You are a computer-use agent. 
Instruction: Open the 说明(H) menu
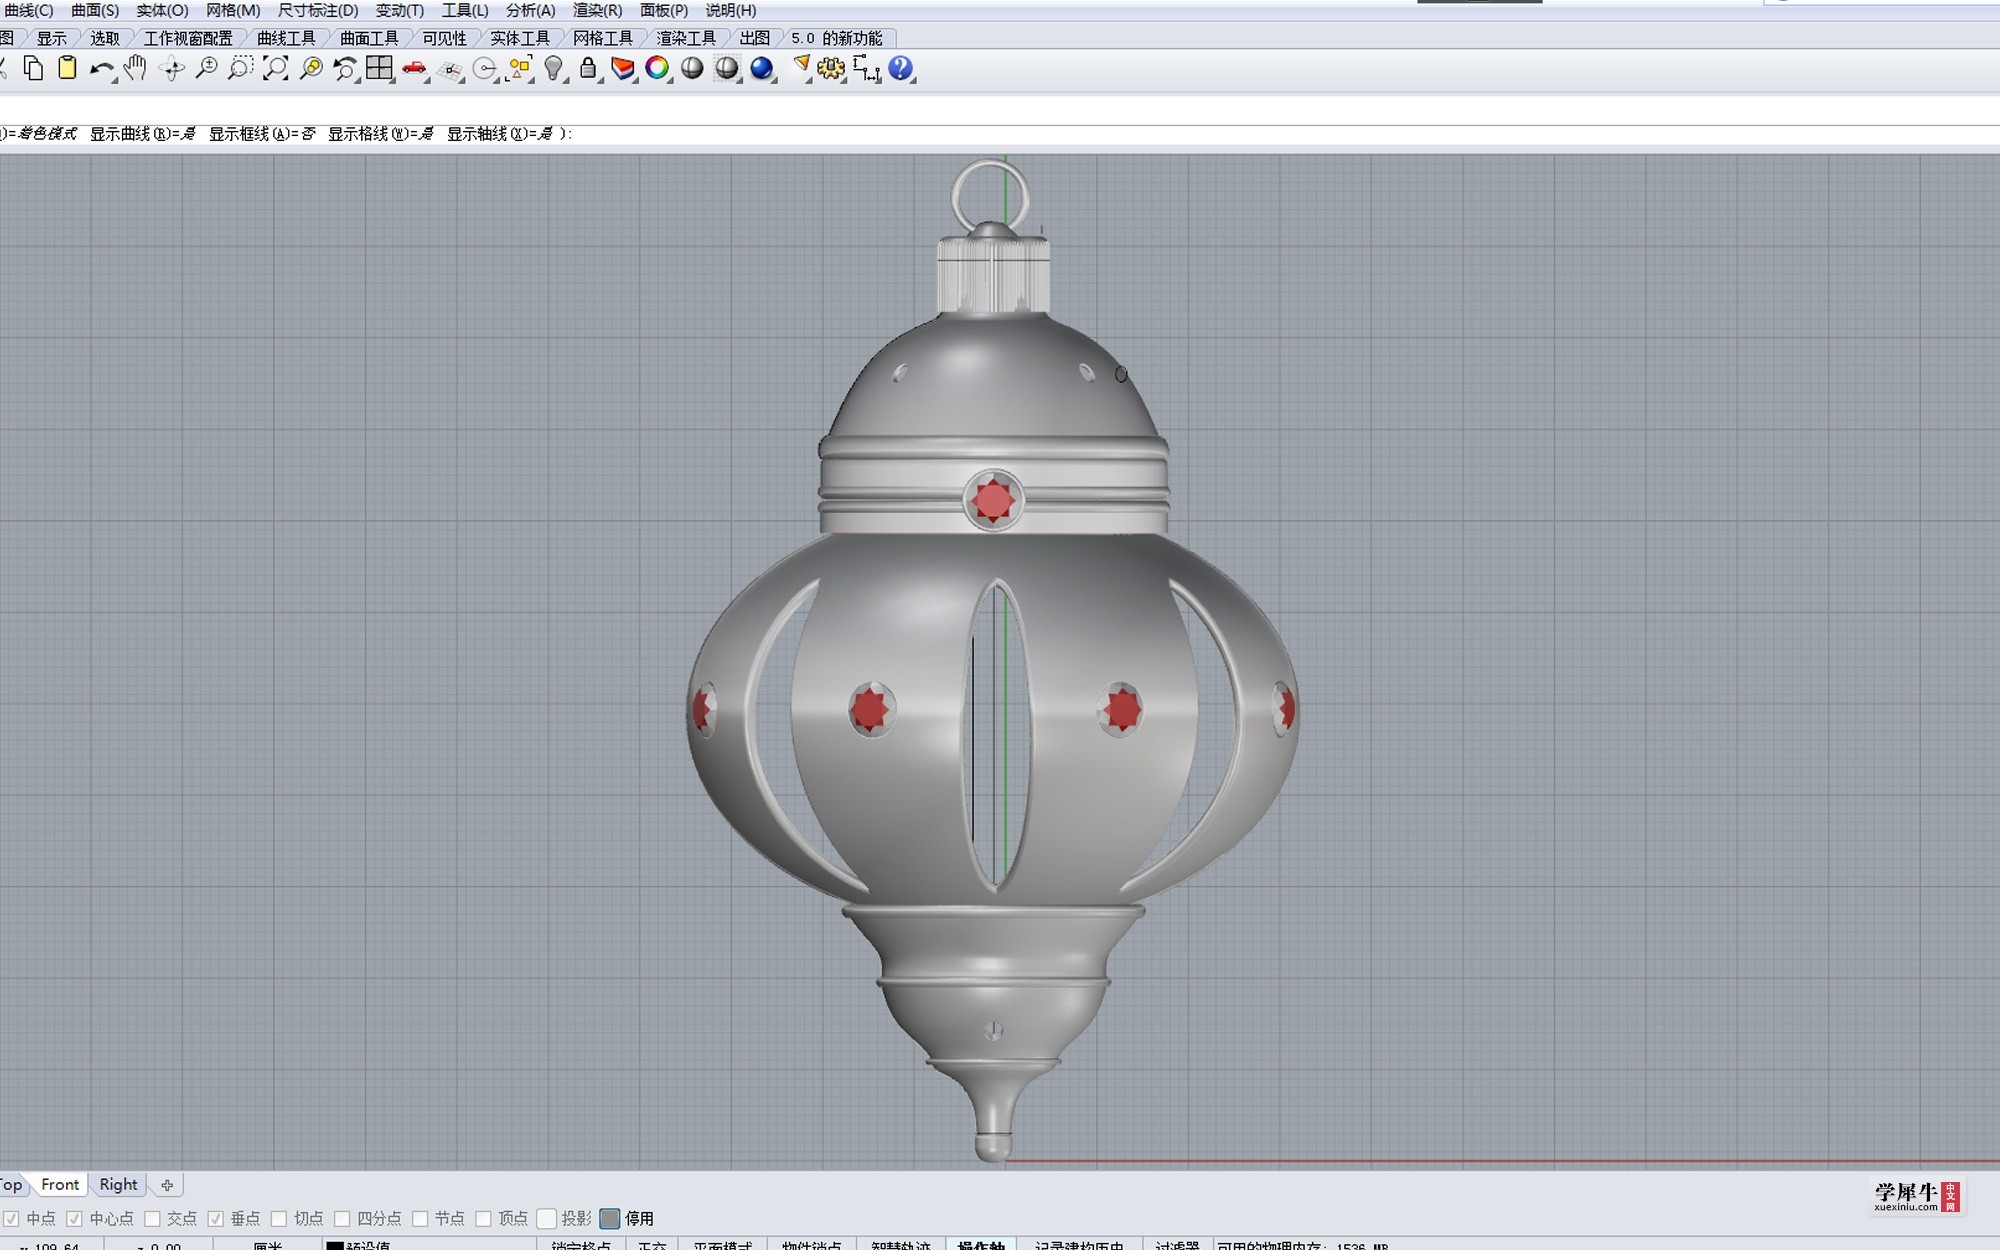(731, 10)
